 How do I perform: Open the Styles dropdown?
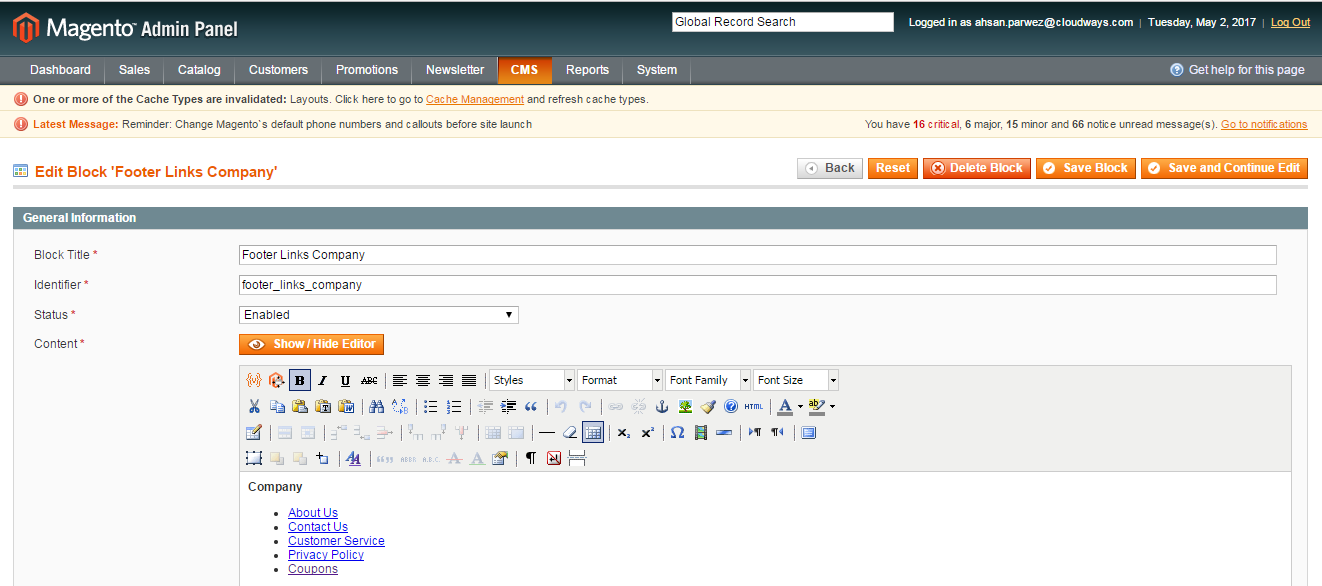532,380
